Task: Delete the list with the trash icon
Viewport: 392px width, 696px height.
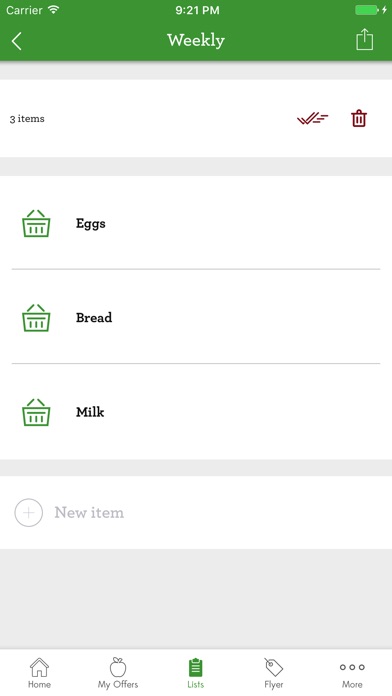Action: coord(359,119)
